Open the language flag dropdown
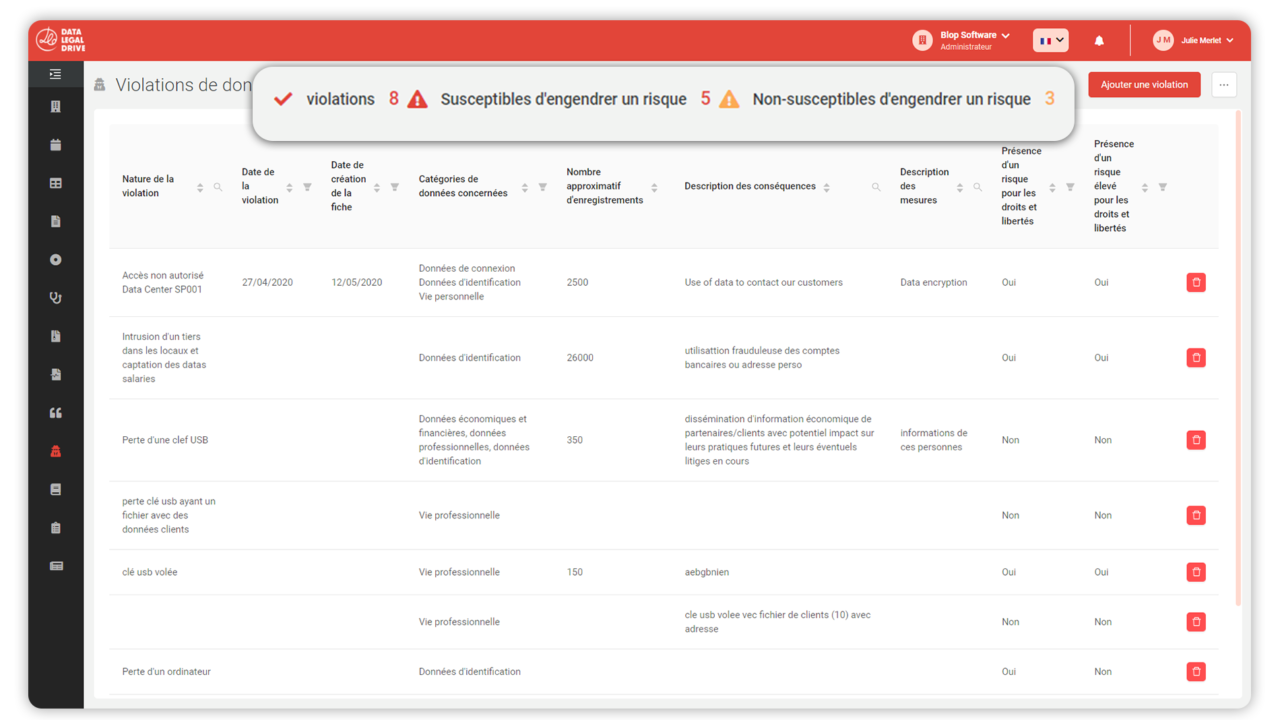 coord(1051,41)
